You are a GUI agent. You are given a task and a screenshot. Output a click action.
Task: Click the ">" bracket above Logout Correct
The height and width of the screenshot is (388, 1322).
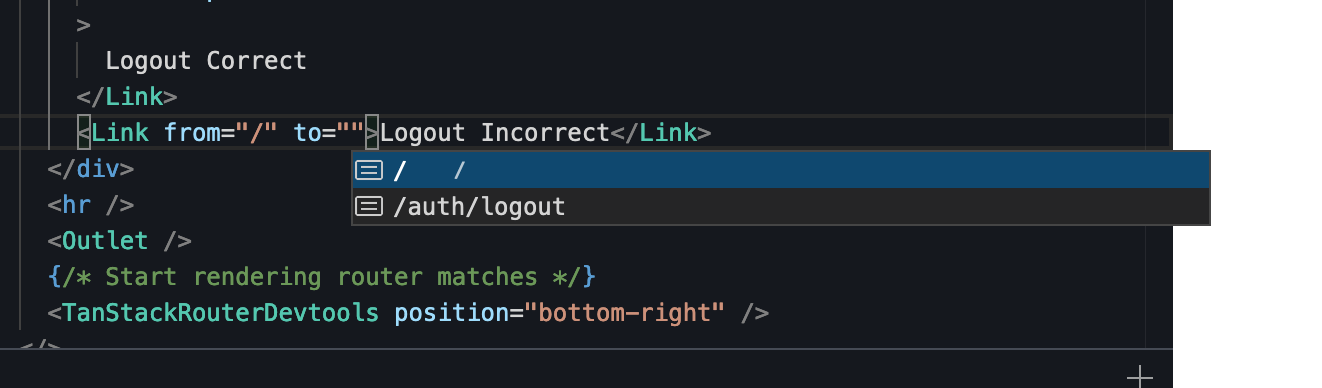tap(84, 24)
